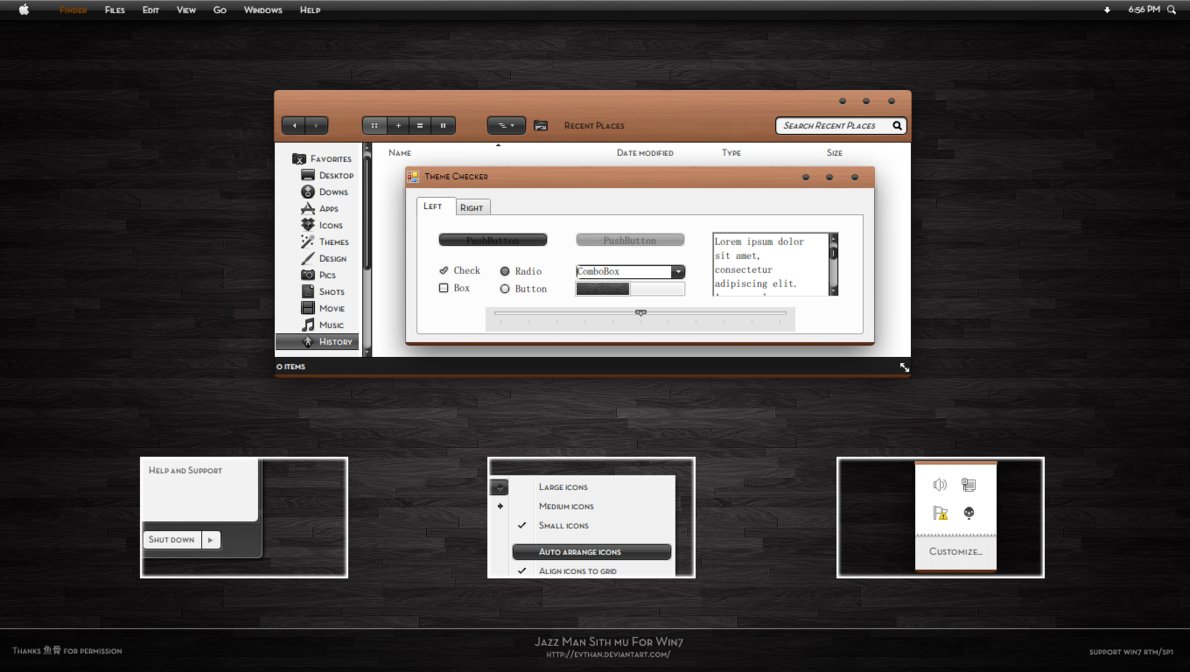Click the Apple logo in menu bar
This screenshot has height=672, width=1190.
pyautogui.click(x=24, y=10)
